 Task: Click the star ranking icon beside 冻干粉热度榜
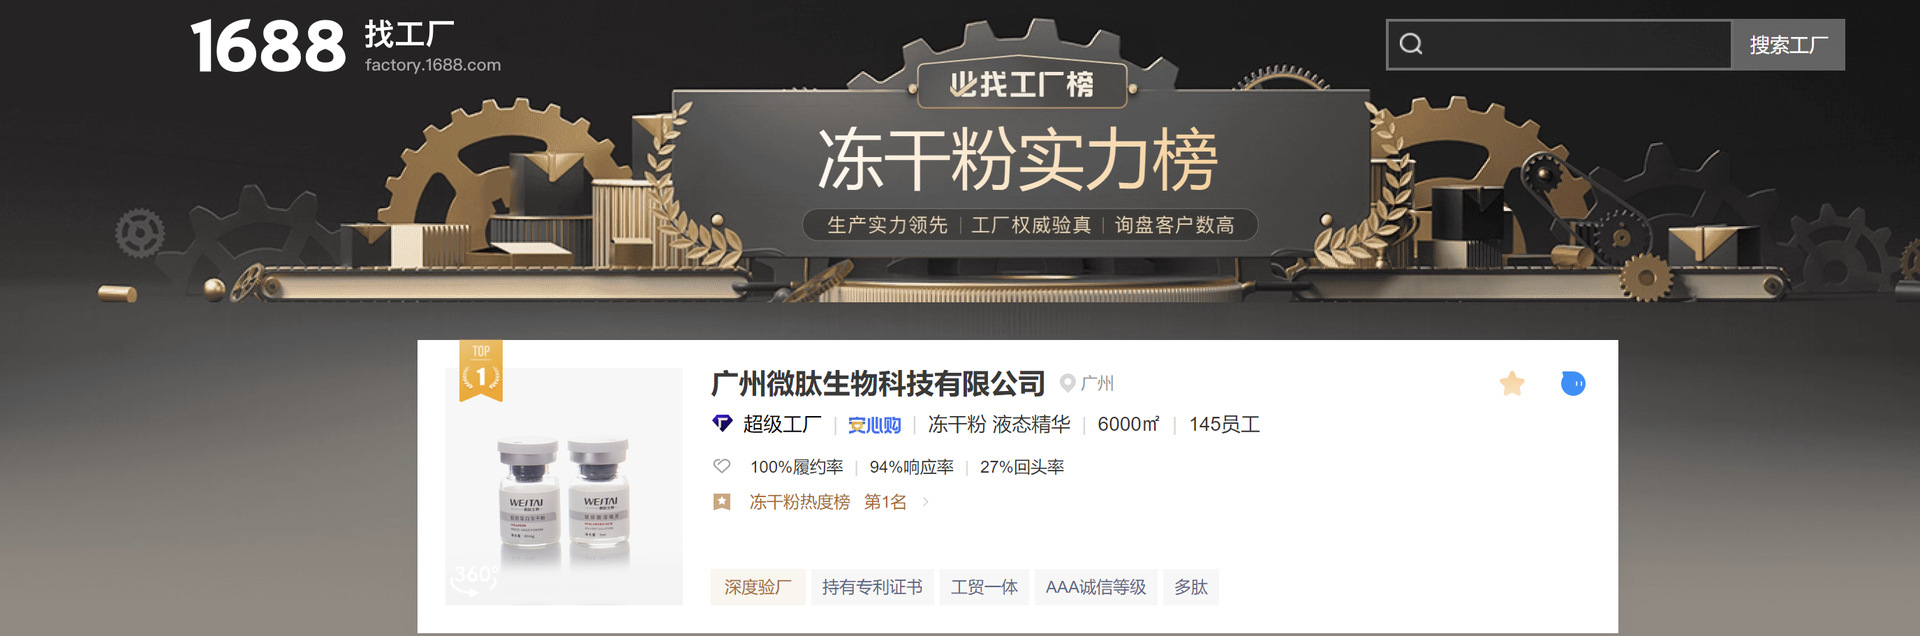point(722,502)
